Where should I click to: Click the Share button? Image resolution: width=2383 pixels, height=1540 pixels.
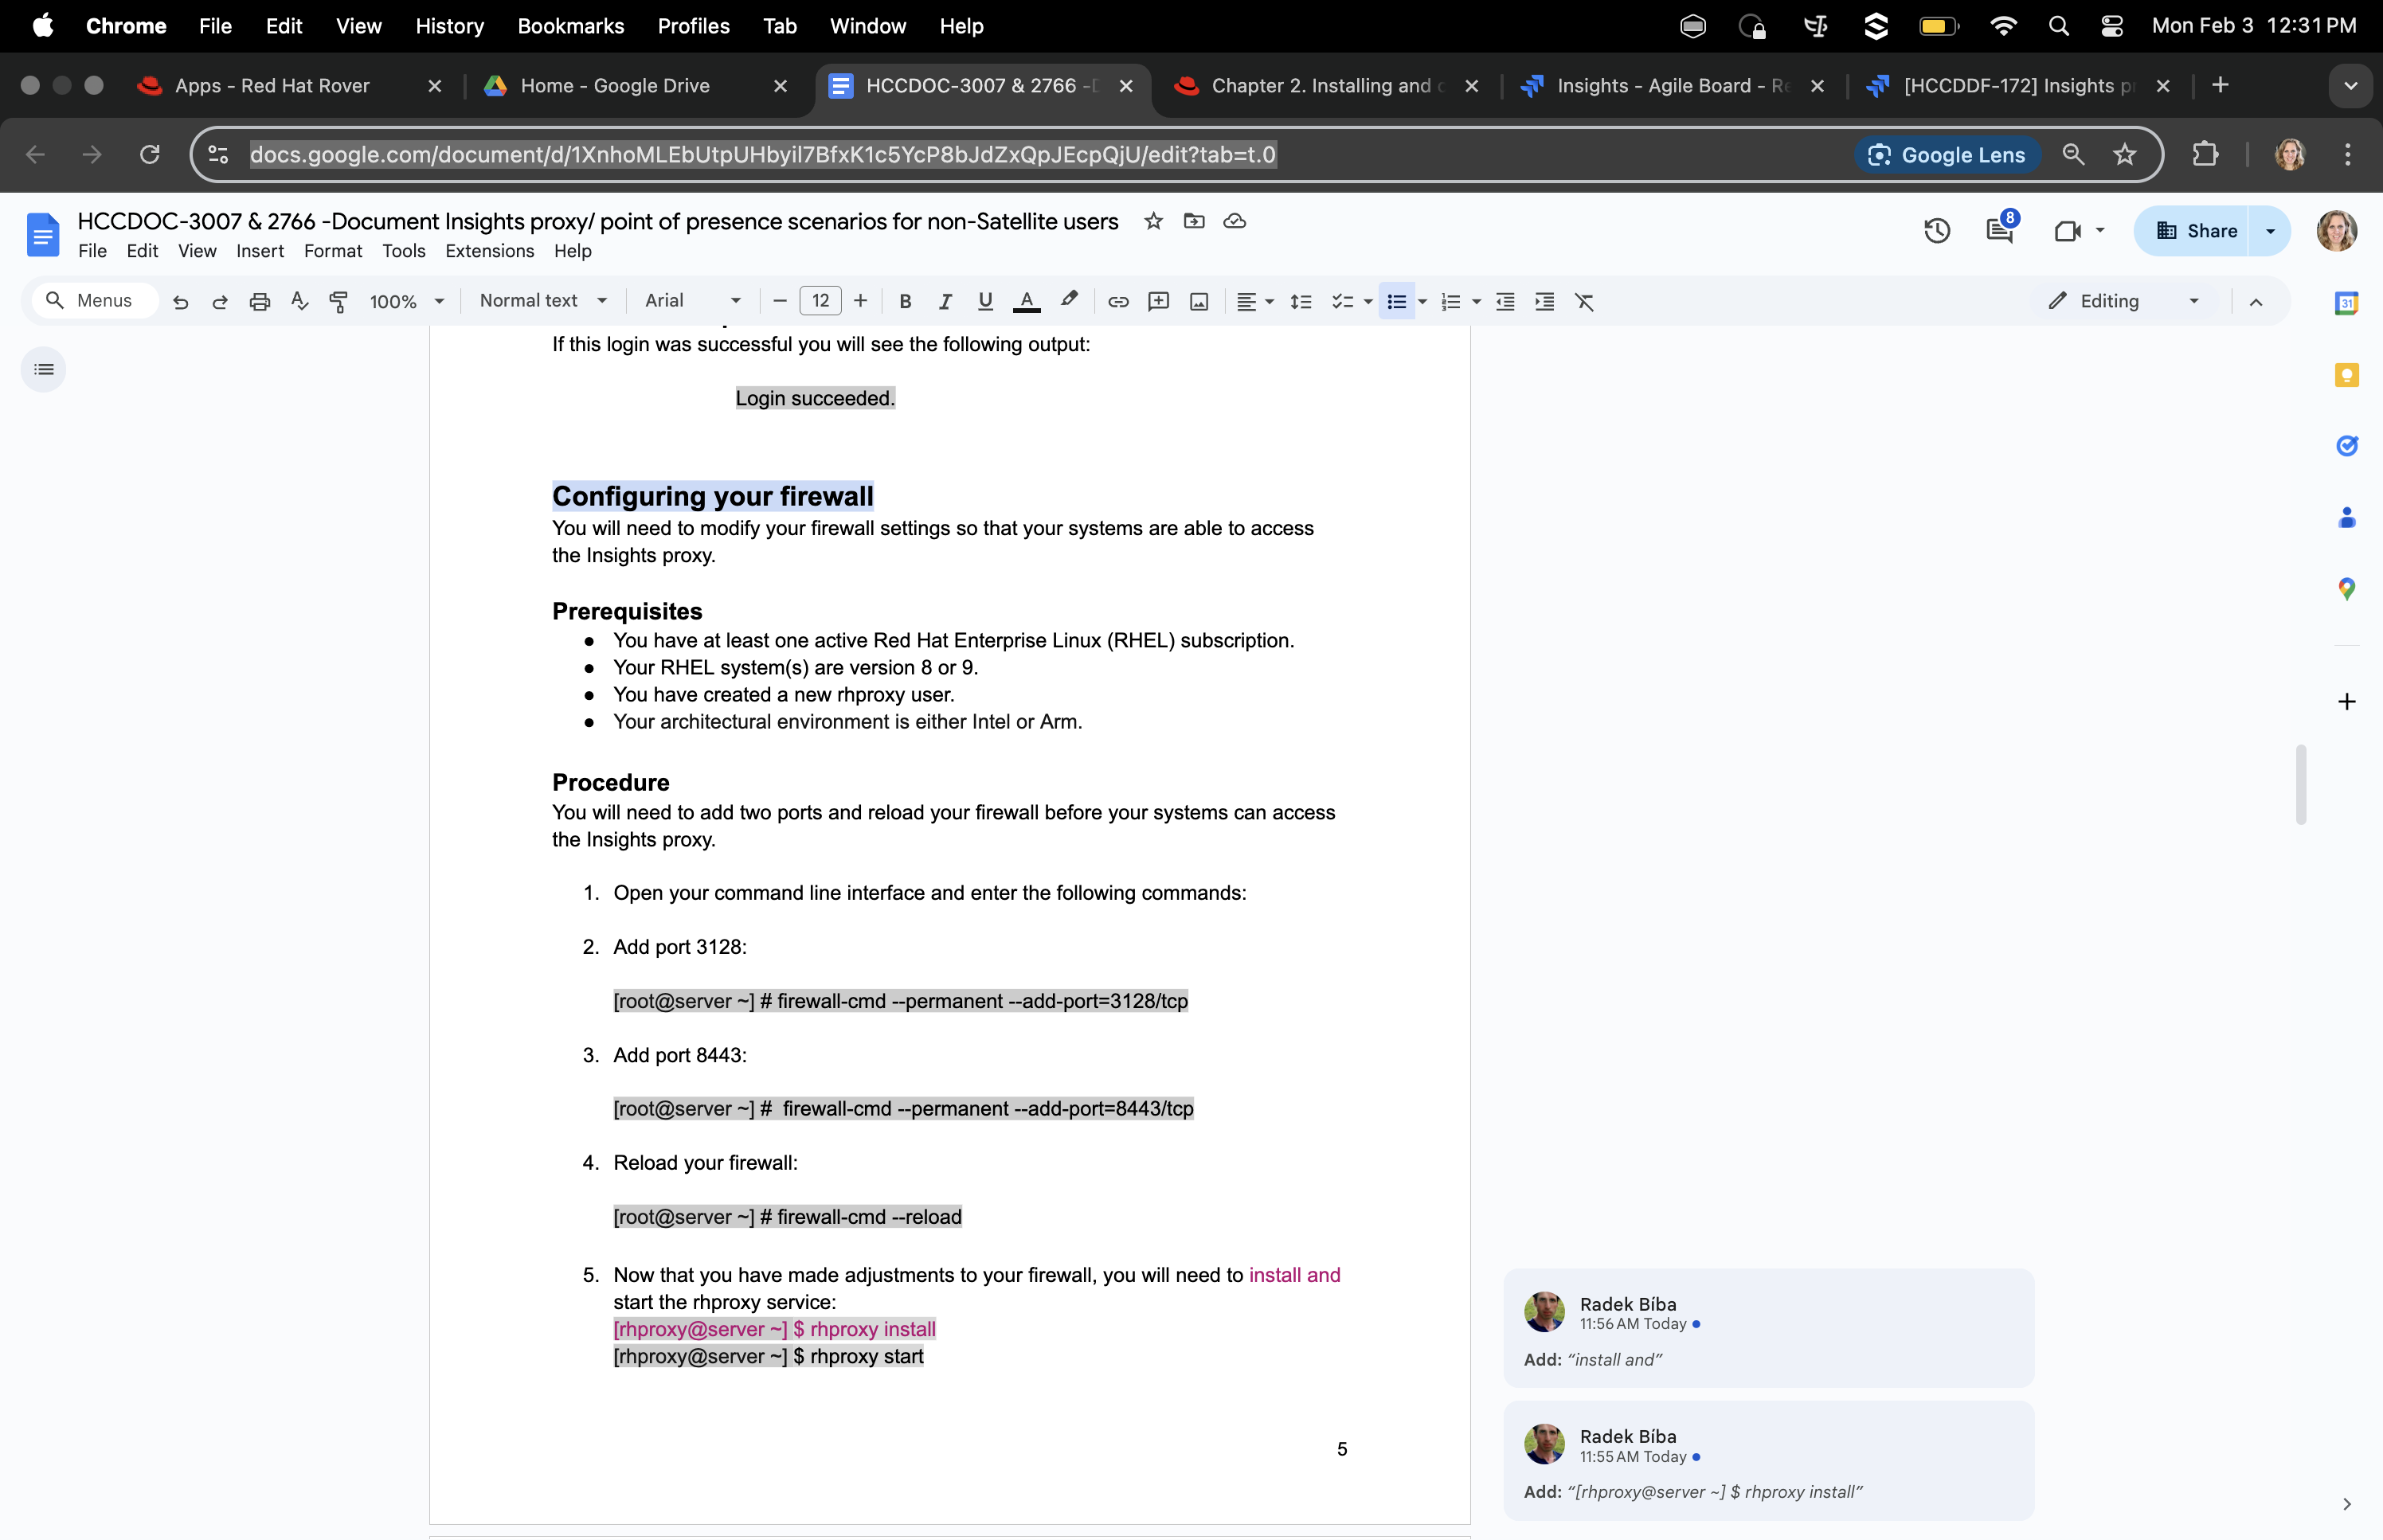coord(2195,231)
